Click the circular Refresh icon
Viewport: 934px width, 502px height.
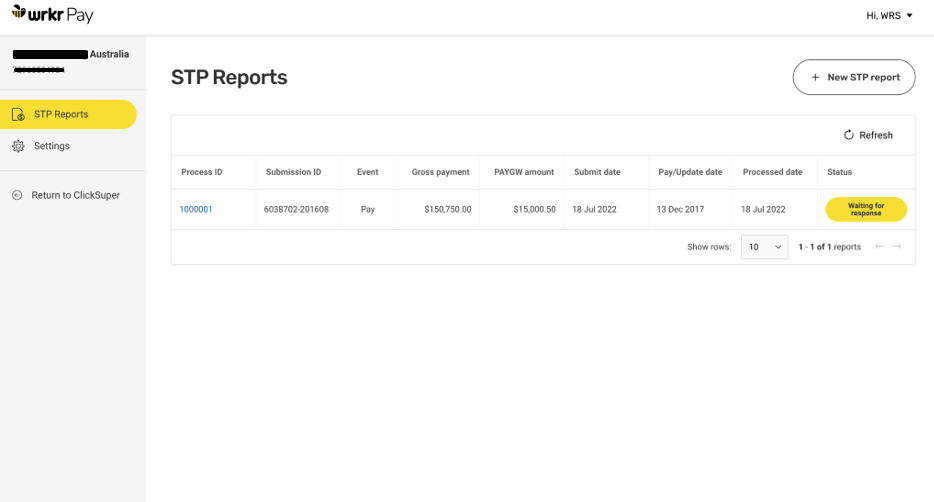click(x=849, y=135)
